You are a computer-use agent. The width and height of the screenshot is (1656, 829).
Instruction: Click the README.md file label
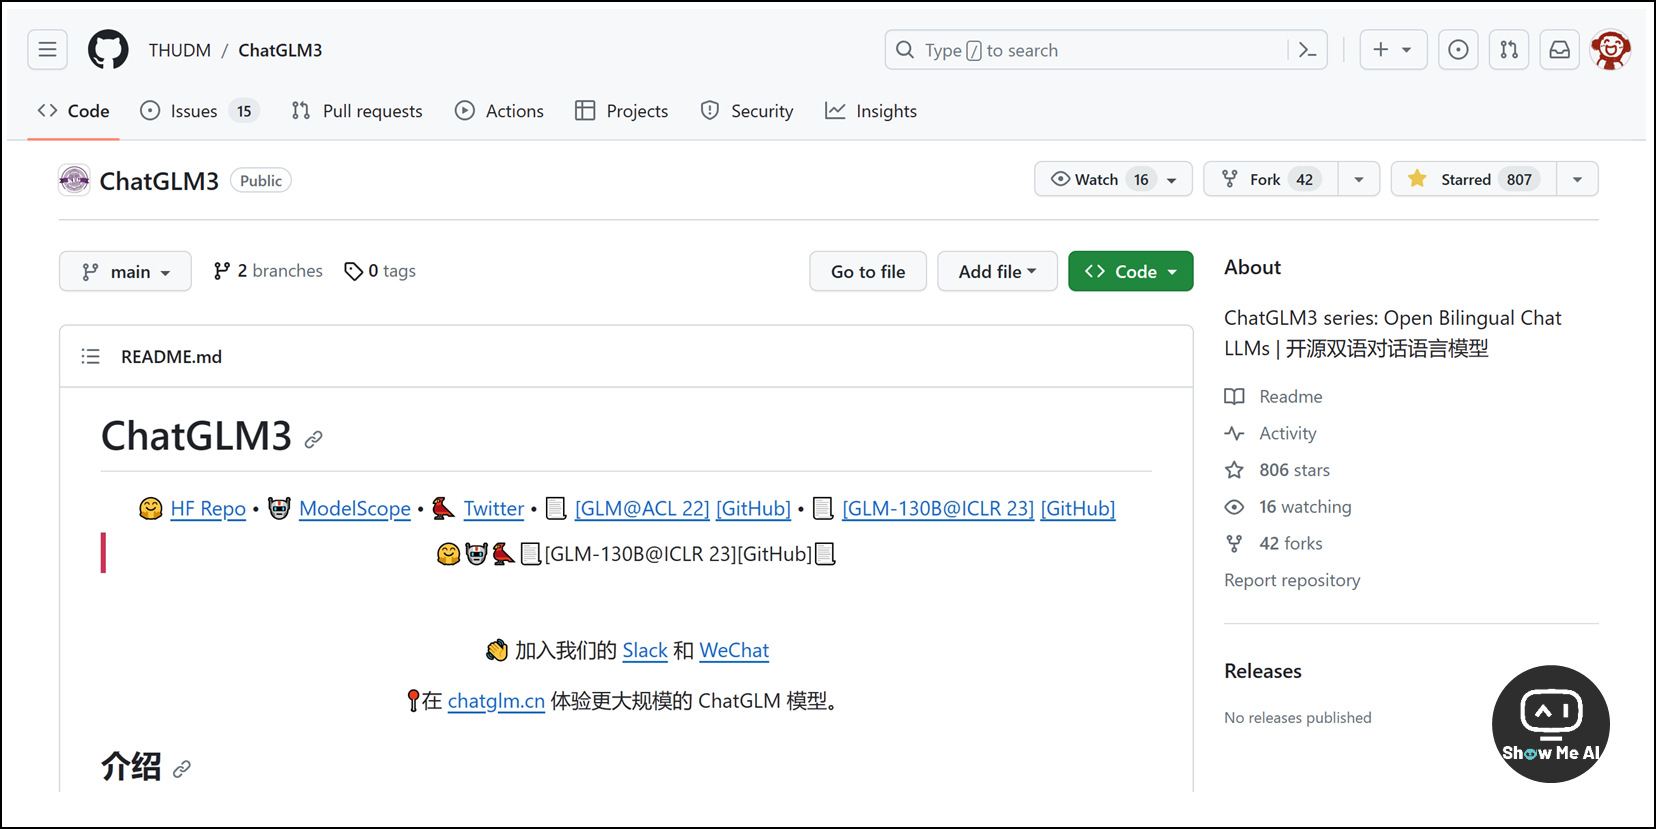pyautogui.click(x=171, y=357)
